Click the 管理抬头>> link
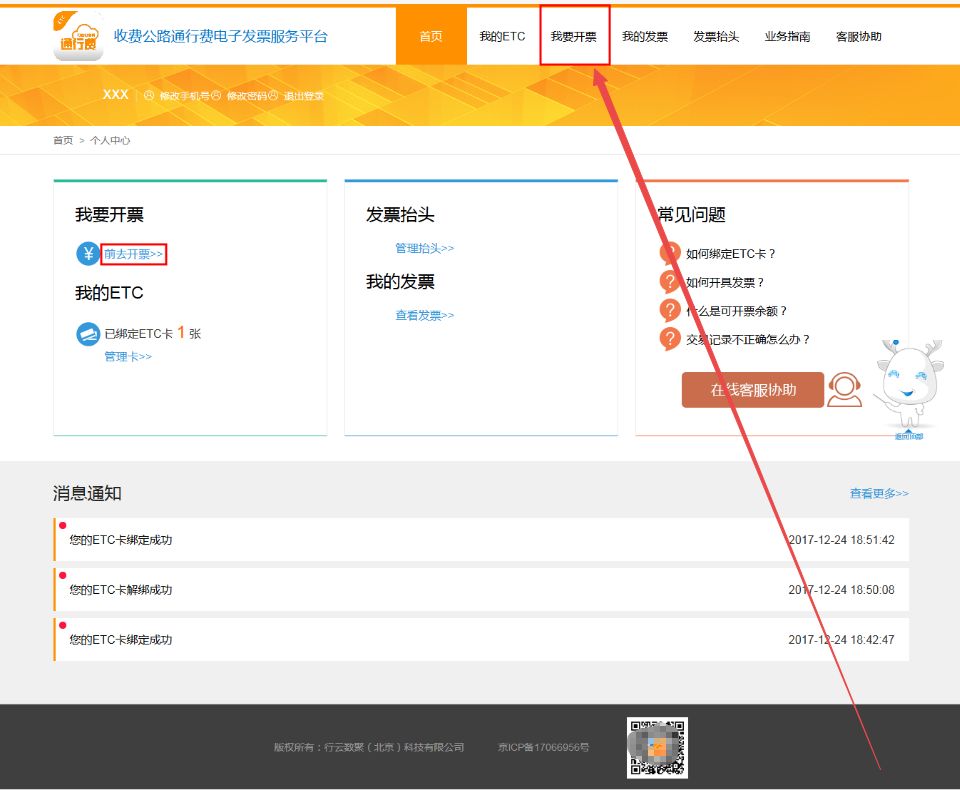The image size is (960, 790). pos(424,248)
